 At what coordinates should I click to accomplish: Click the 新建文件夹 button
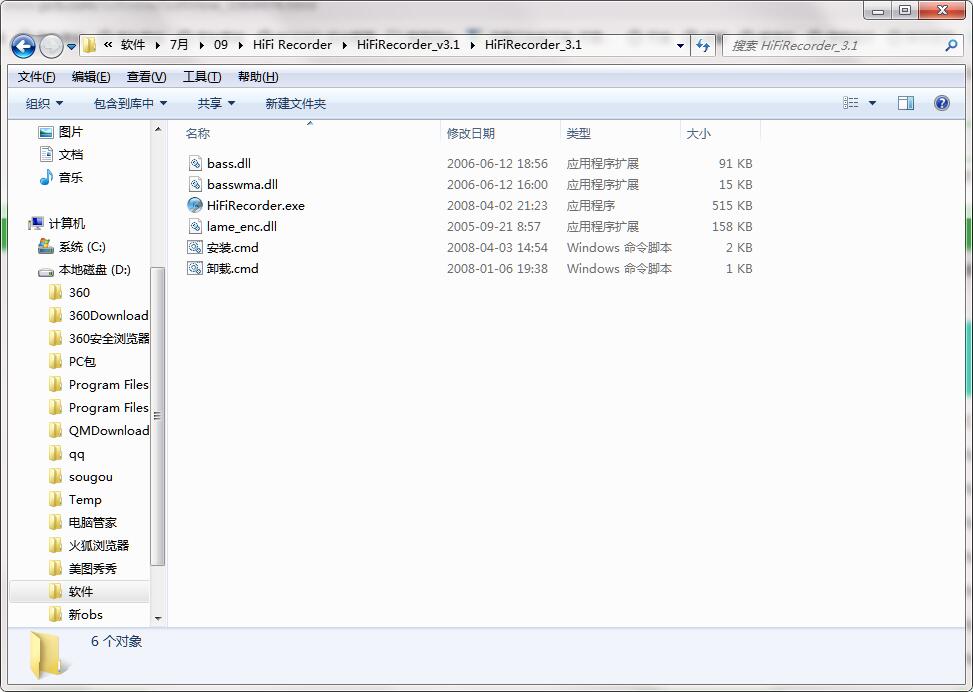coord(295,104)
